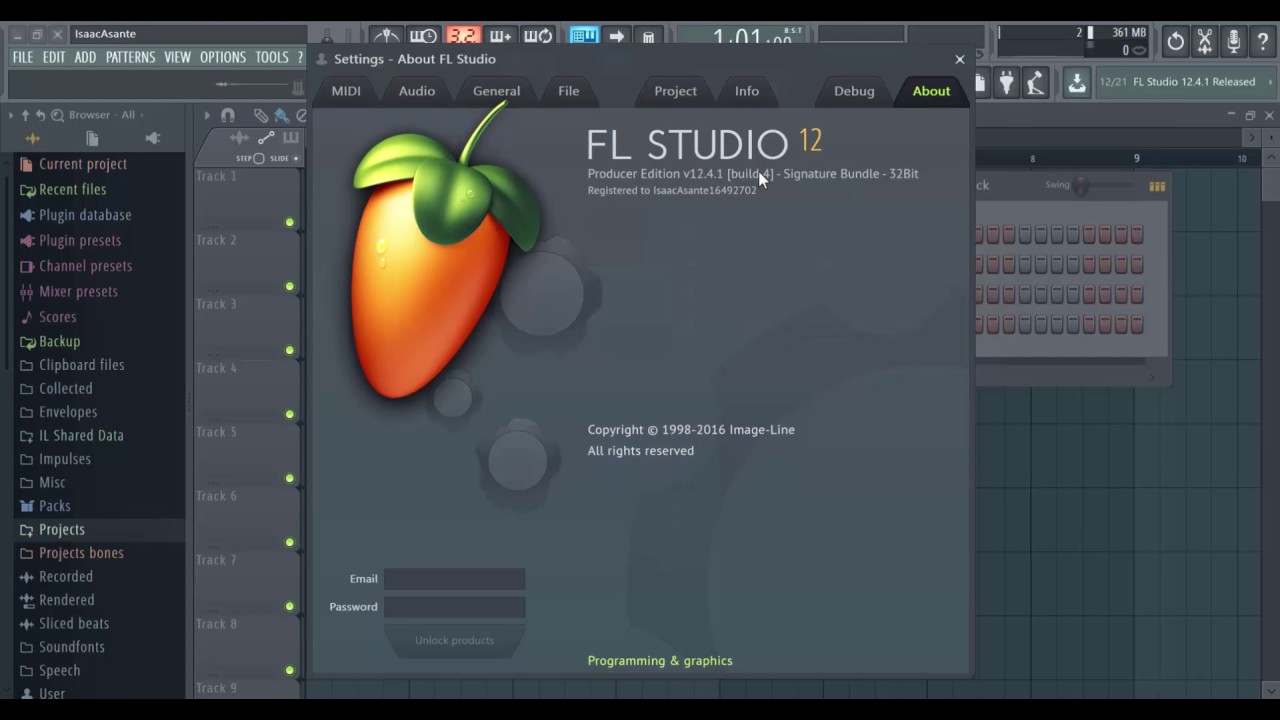This screenshot has height=720, width=1280.
Task: Switch playlist clip focus to pattern clips
Action: 291,138
